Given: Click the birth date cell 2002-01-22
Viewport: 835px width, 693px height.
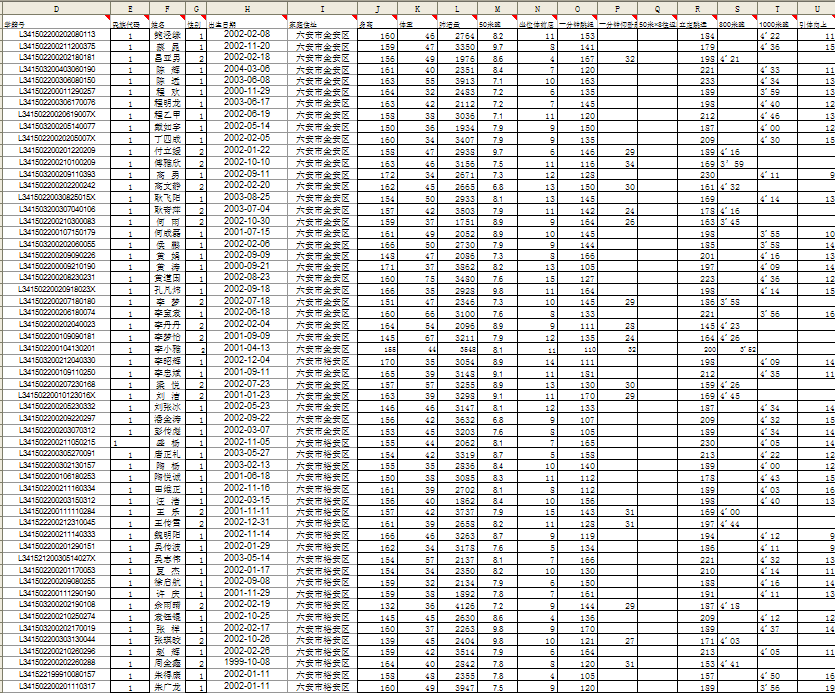Looking at the screenshot, I should coord(248,151).
